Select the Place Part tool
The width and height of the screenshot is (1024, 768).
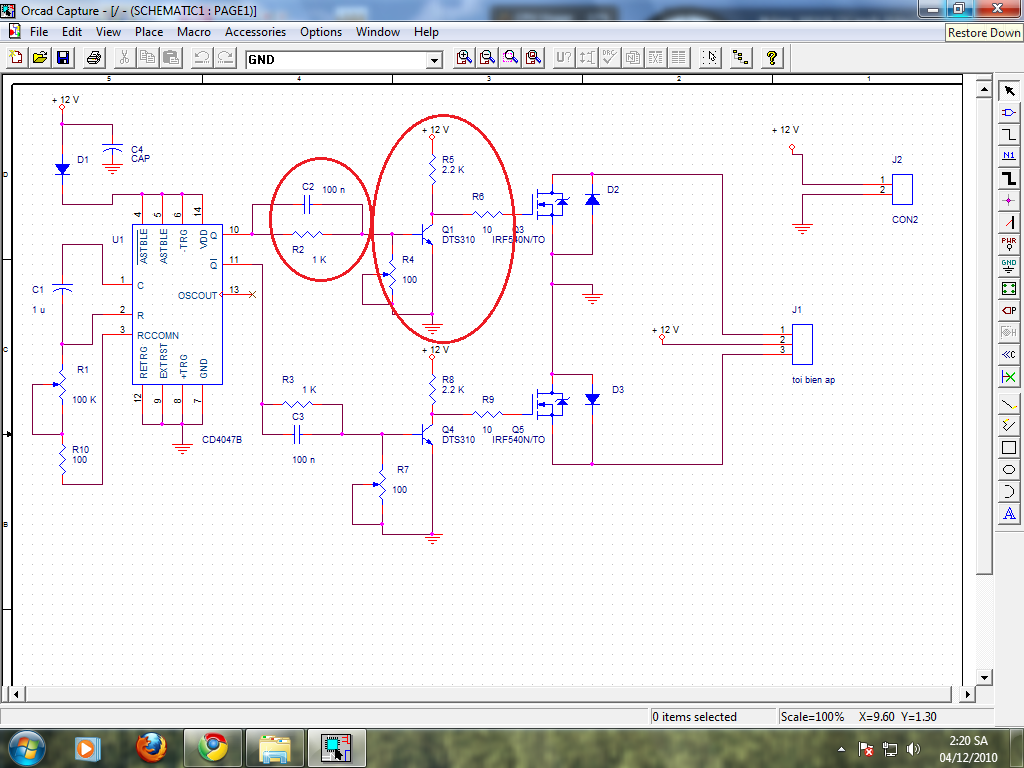click(x=1009, y=113)
